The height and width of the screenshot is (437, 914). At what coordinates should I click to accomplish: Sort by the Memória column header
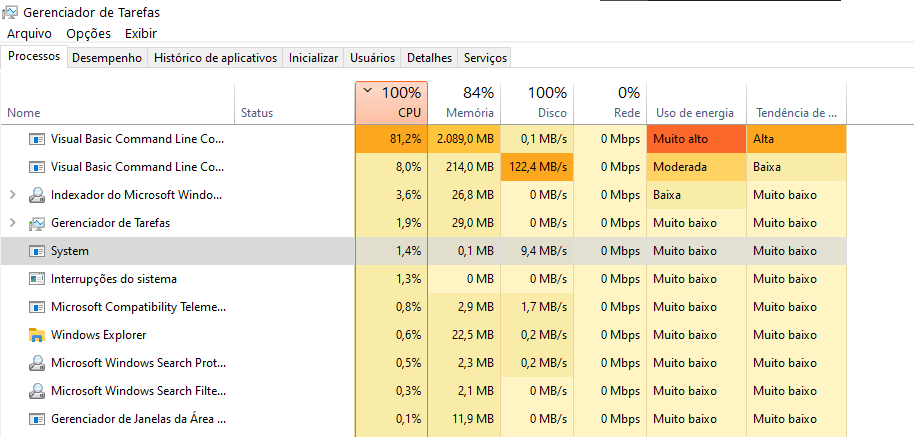coord(464,104)
